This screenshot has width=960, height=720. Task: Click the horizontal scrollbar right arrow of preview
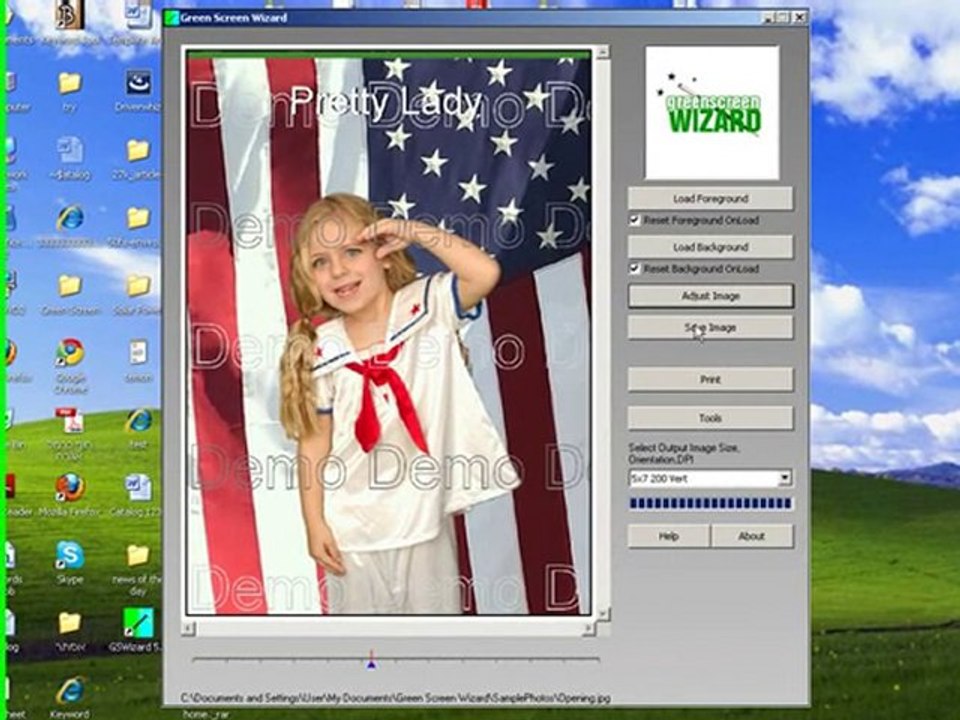[588, 628]
